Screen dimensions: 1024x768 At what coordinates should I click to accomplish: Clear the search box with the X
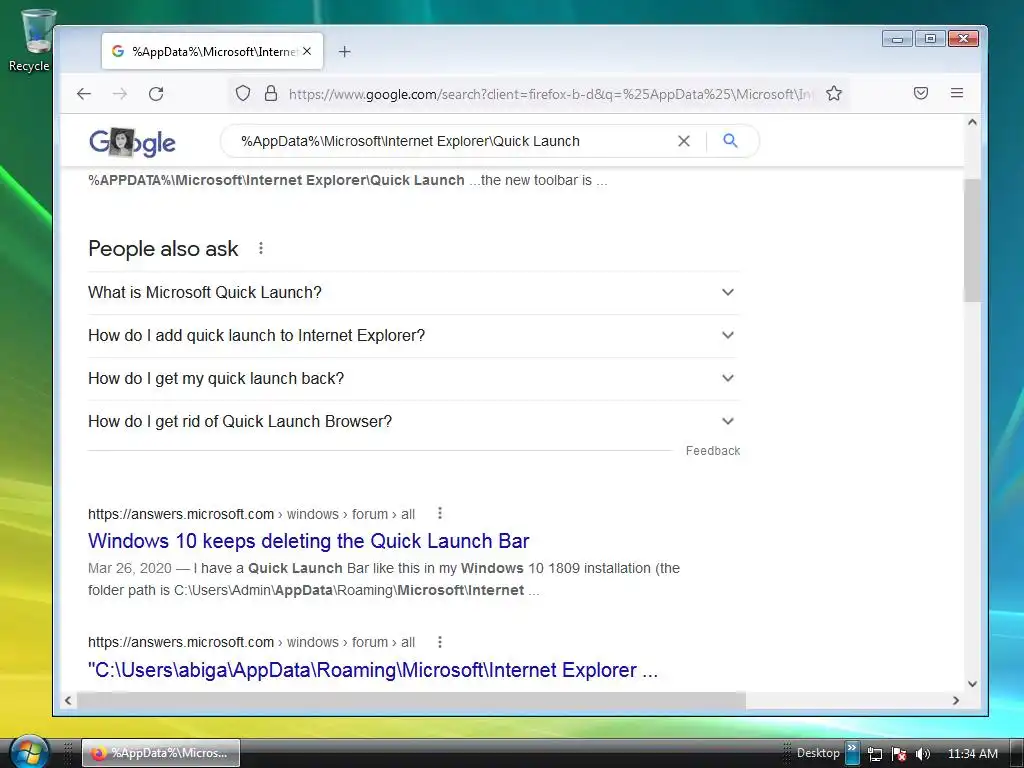tap(684, 141)
